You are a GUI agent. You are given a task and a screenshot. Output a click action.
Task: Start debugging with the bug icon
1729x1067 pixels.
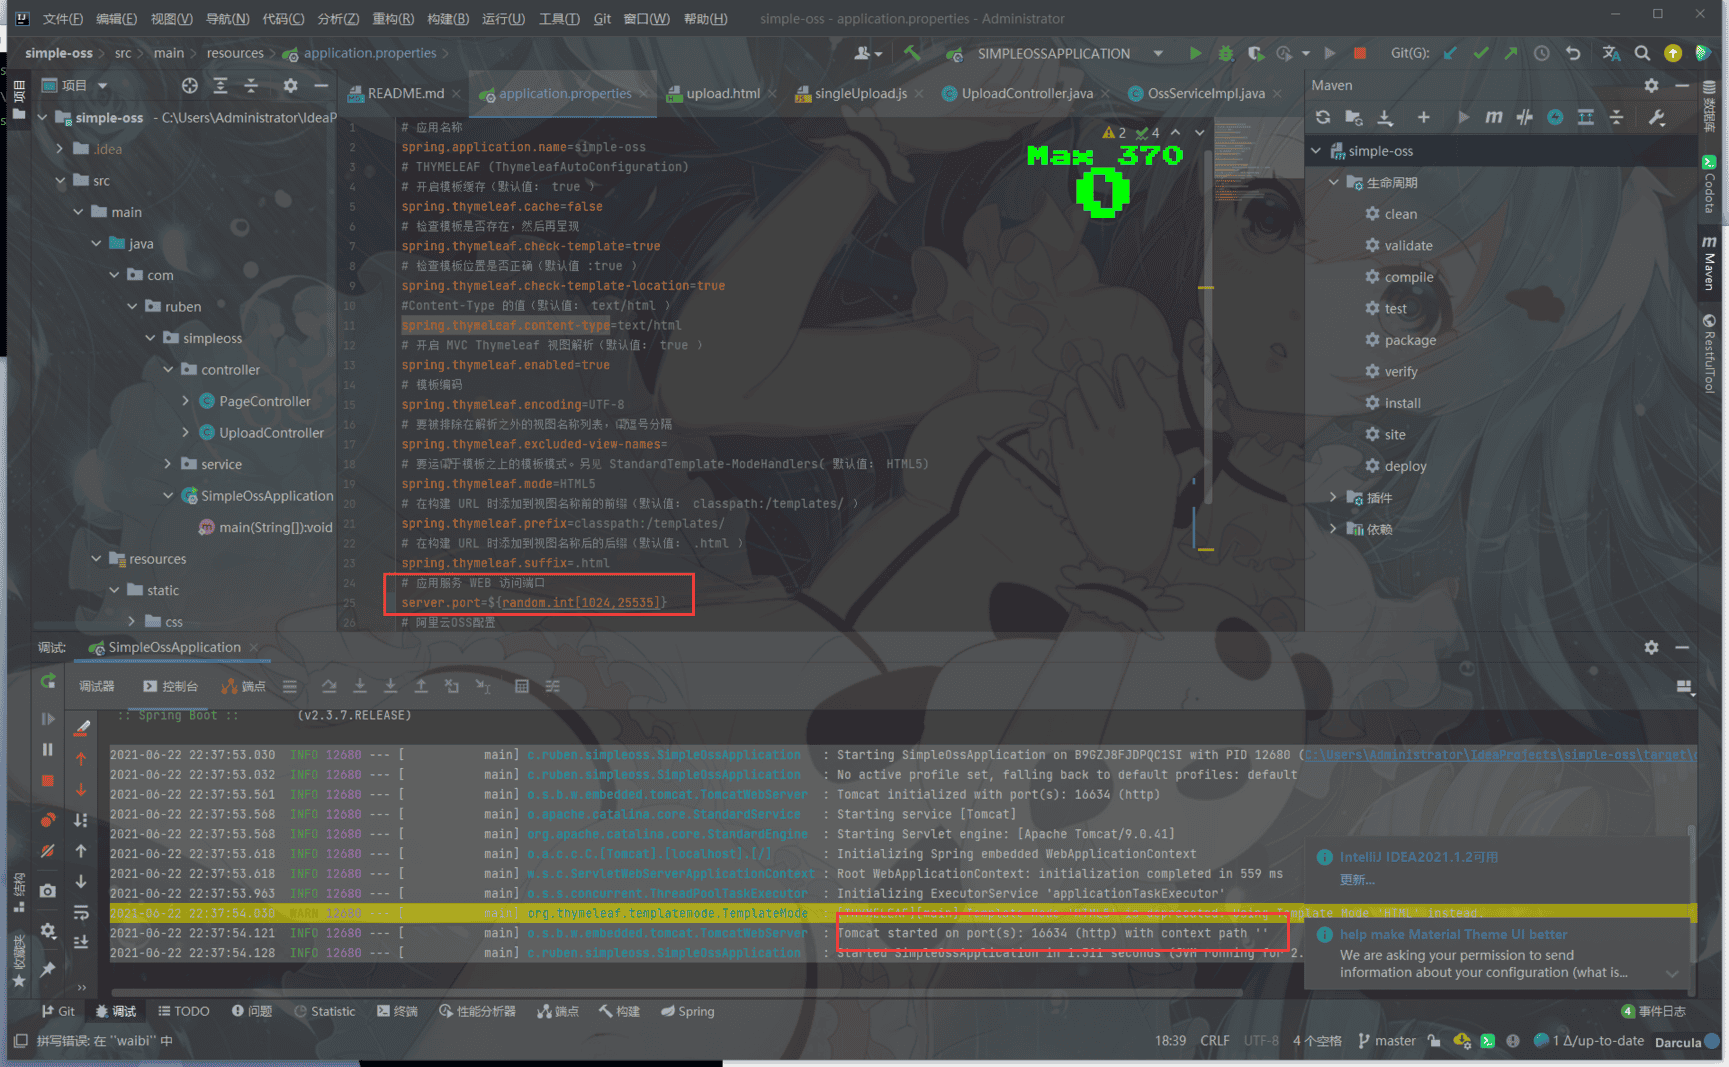1225,53
